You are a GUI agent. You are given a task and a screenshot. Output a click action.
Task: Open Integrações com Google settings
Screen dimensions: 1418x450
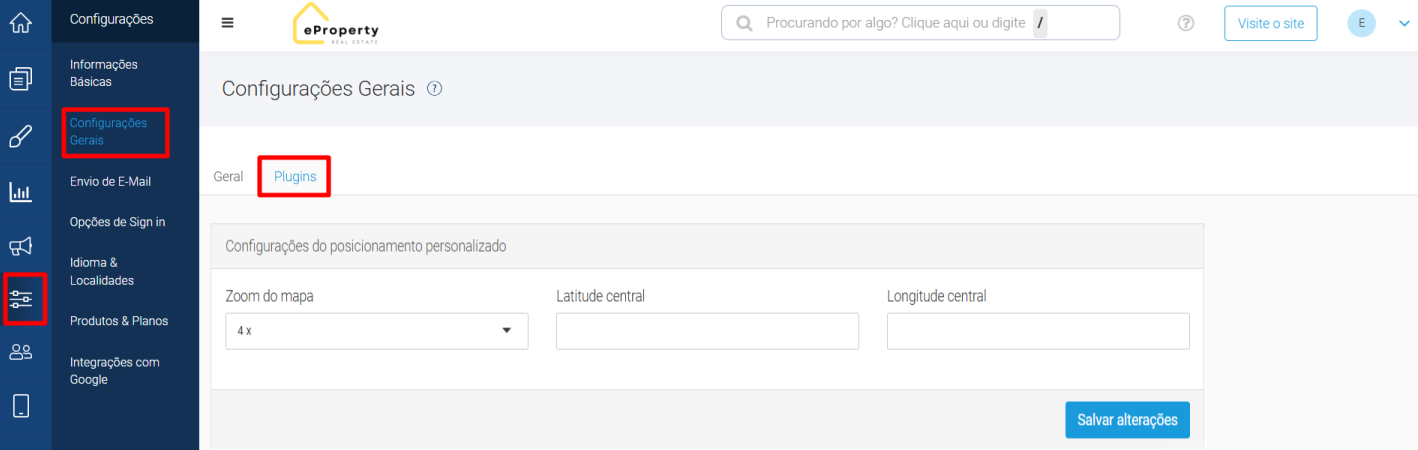point(115,371)
